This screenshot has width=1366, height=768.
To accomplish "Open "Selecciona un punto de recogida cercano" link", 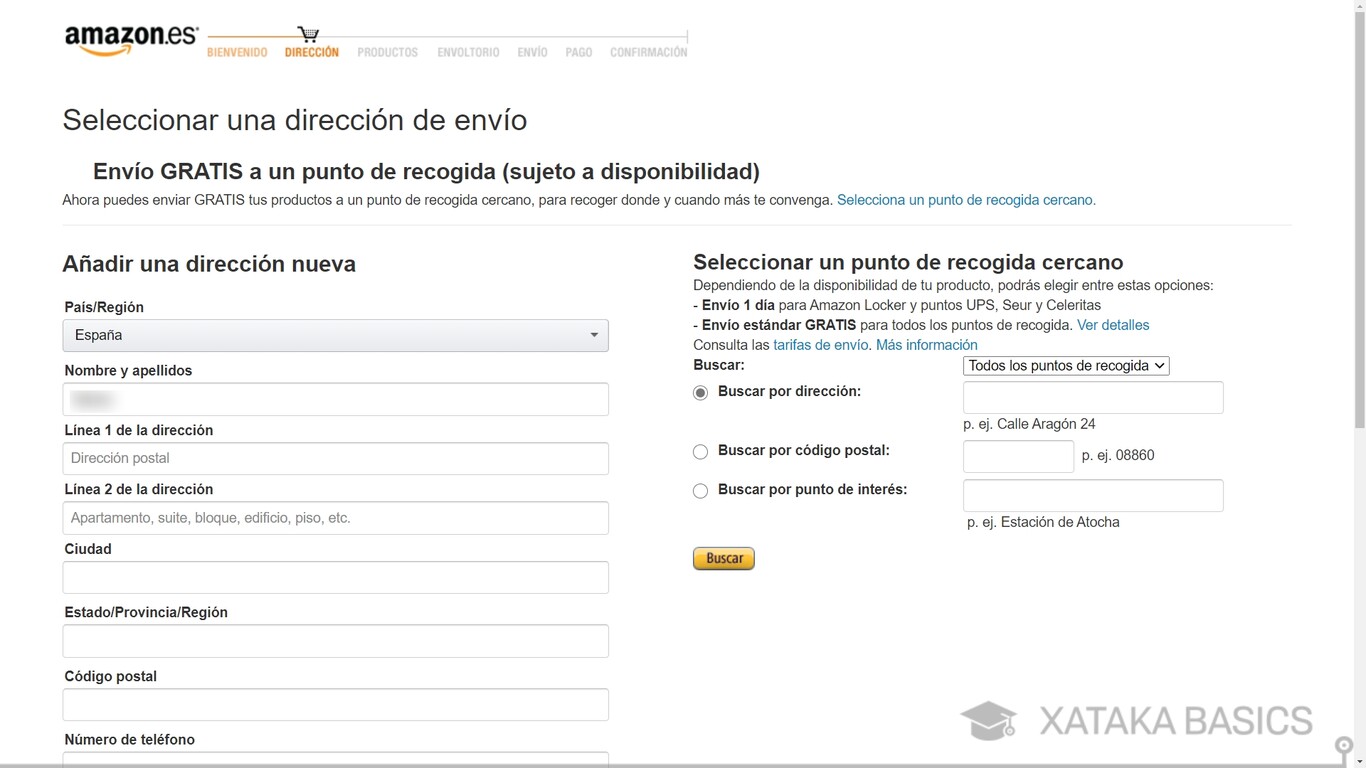I will tap(963, 199).
